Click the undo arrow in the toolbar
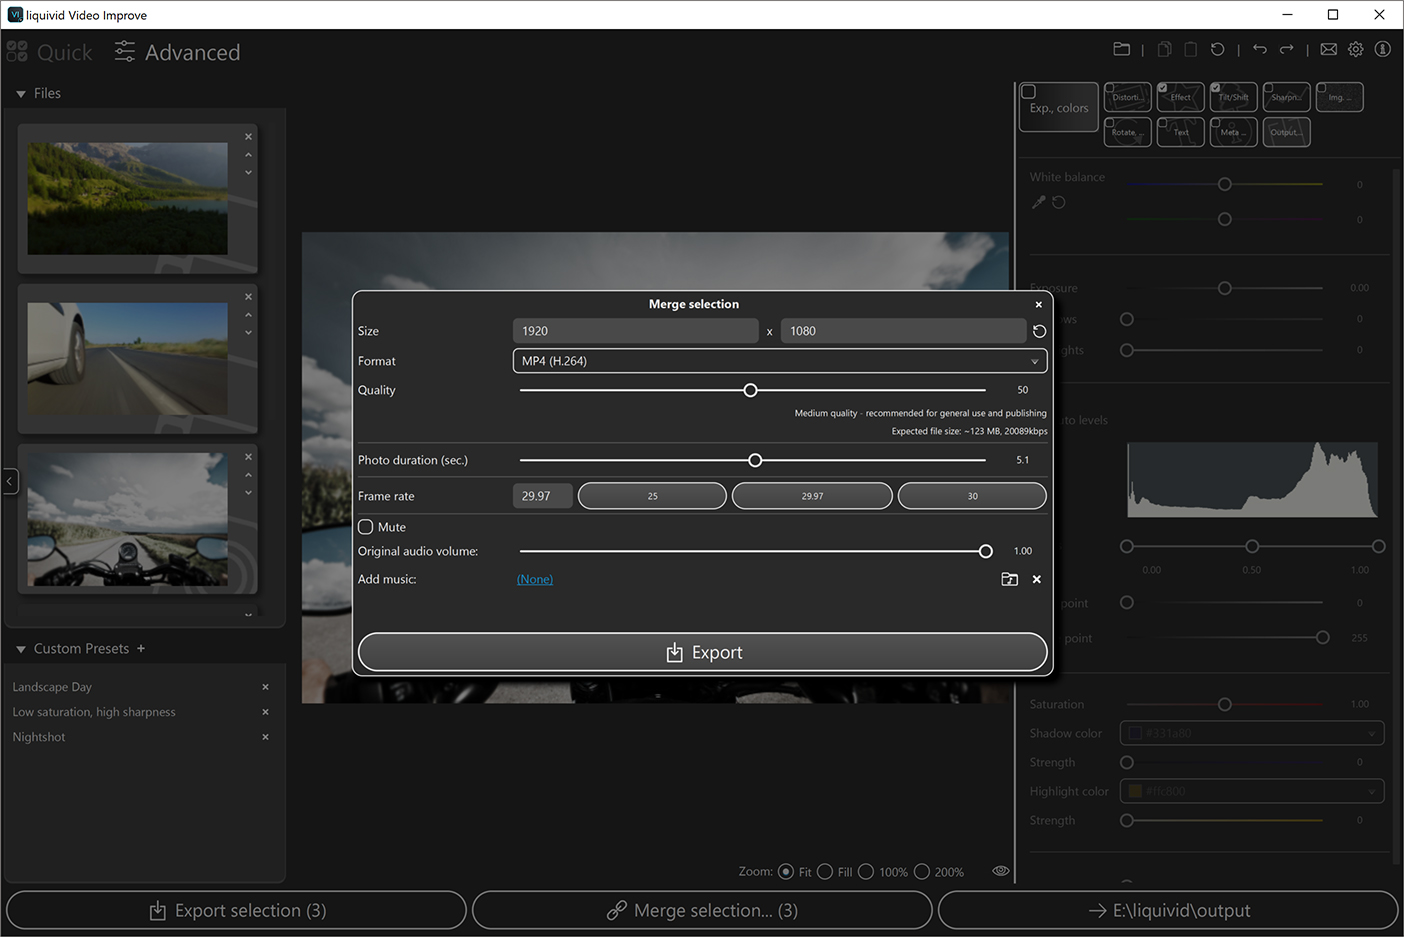1404x937 pixels. click(1259, 48)
